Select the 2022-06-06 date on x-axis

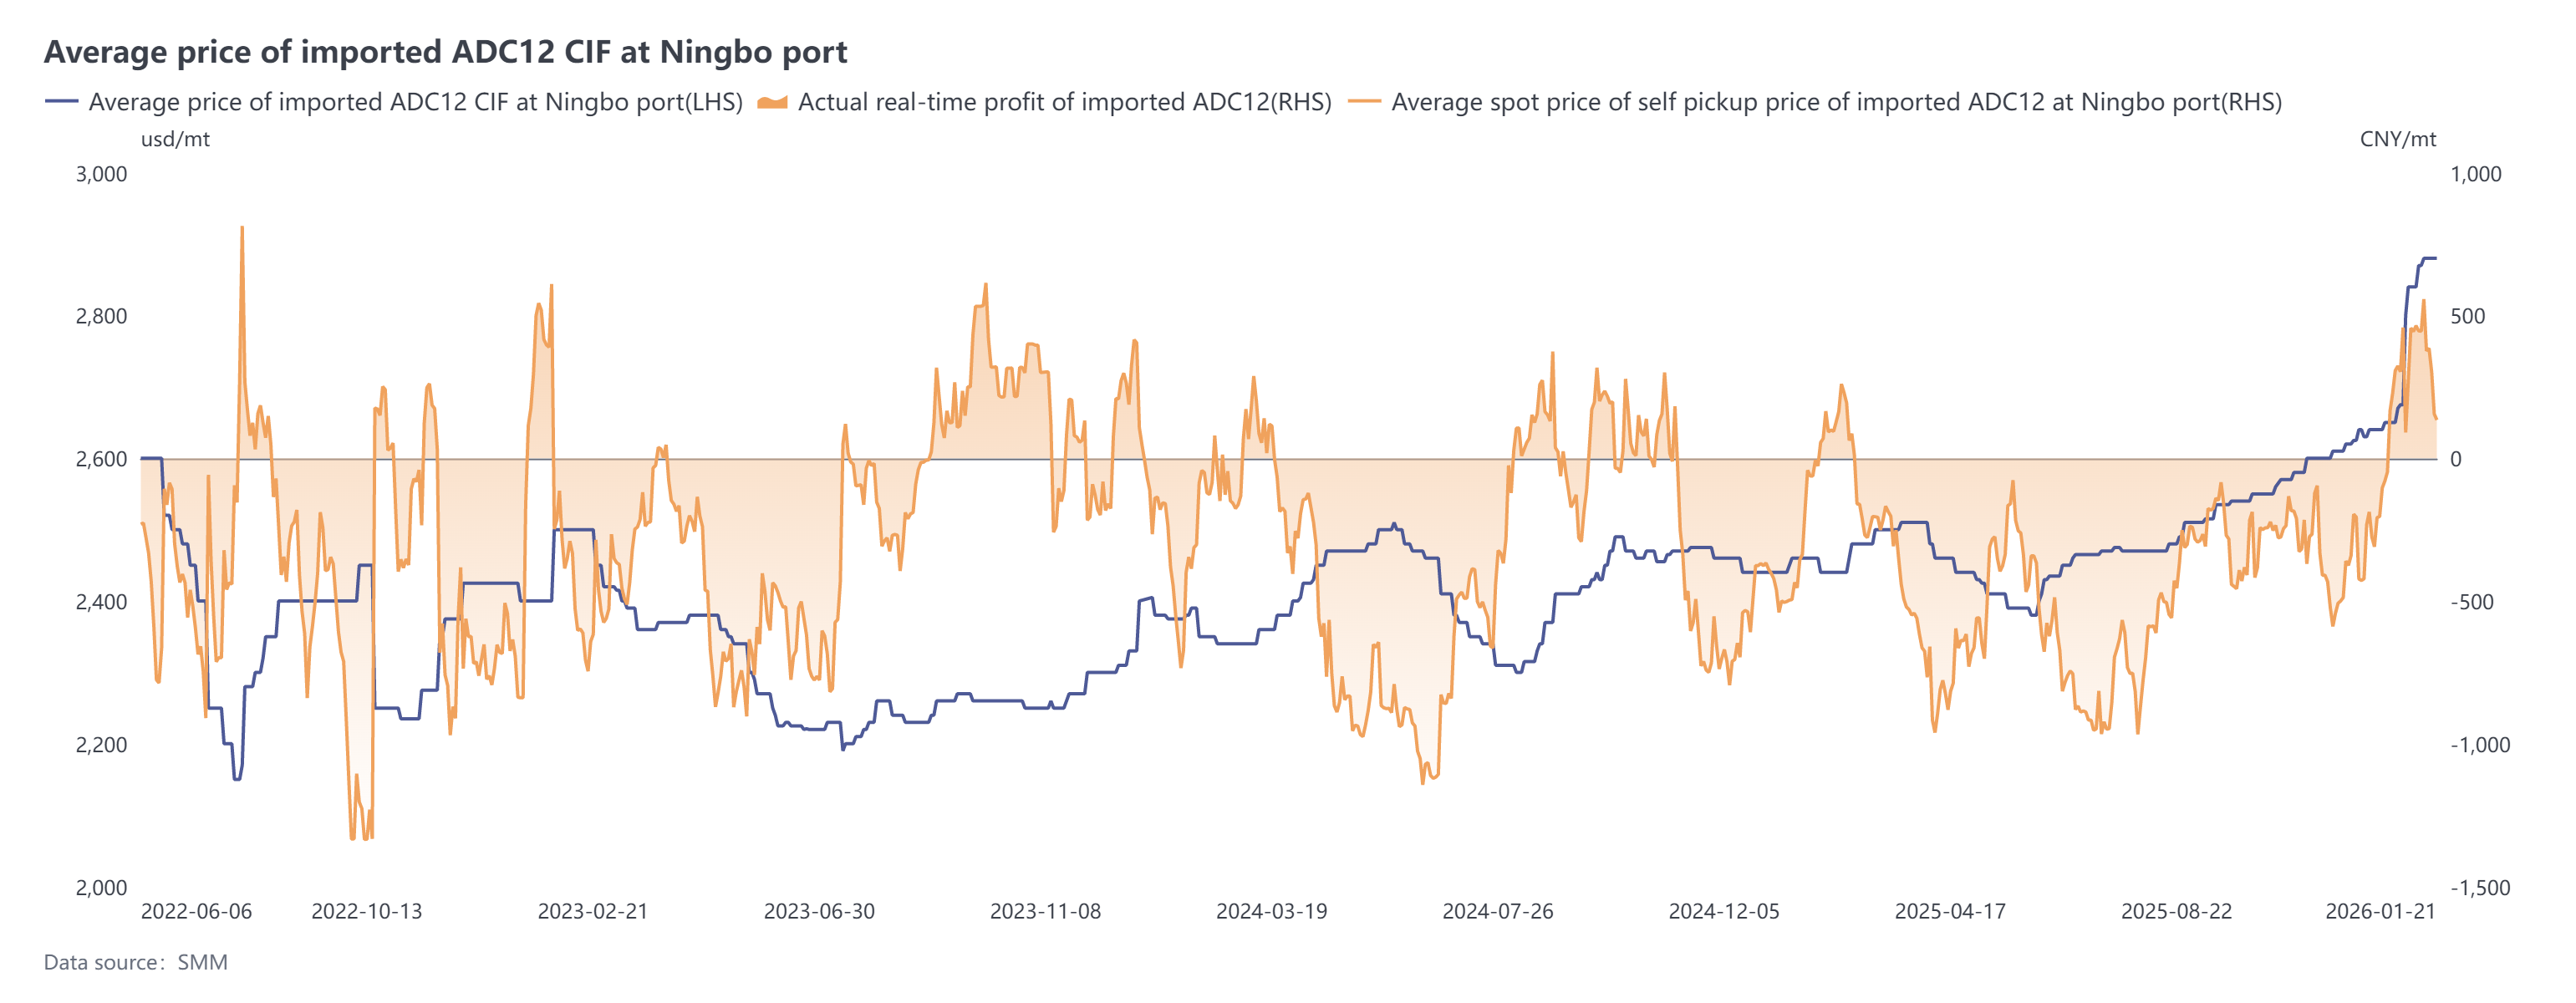[x=196, y=911]
